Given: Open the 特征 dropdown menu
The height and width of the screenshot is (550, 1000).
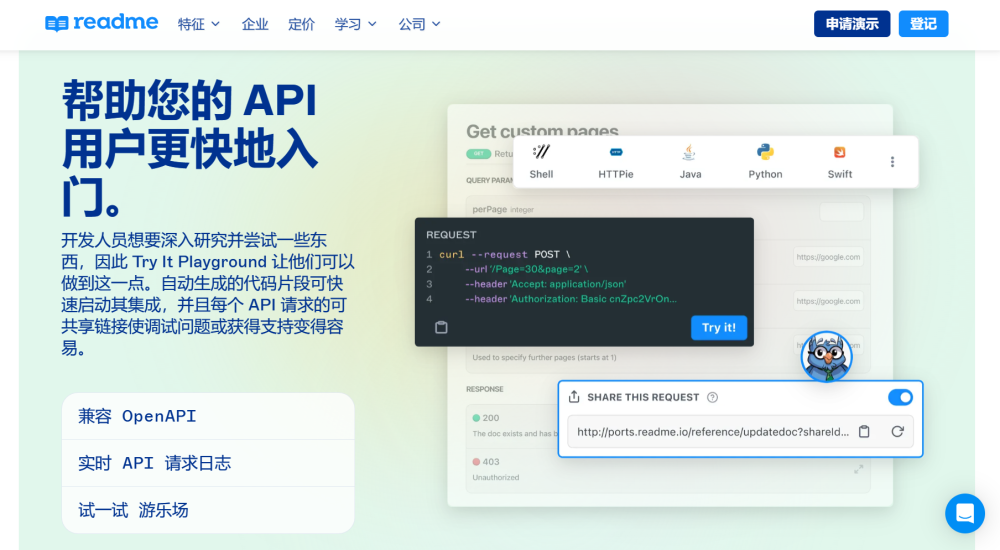Looking at the screenshot, I should pos(198,24).
